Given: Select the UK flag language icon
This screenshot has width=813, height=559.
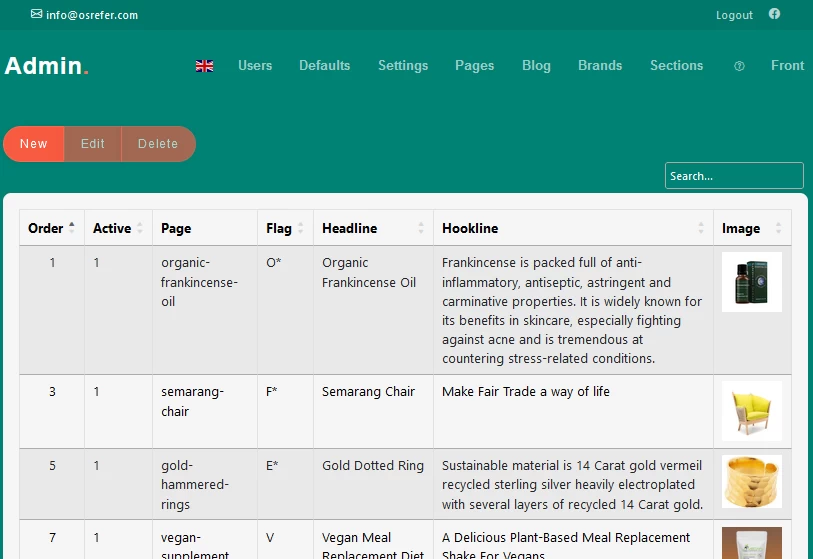Looking at the screenshot, I should 204,66.
